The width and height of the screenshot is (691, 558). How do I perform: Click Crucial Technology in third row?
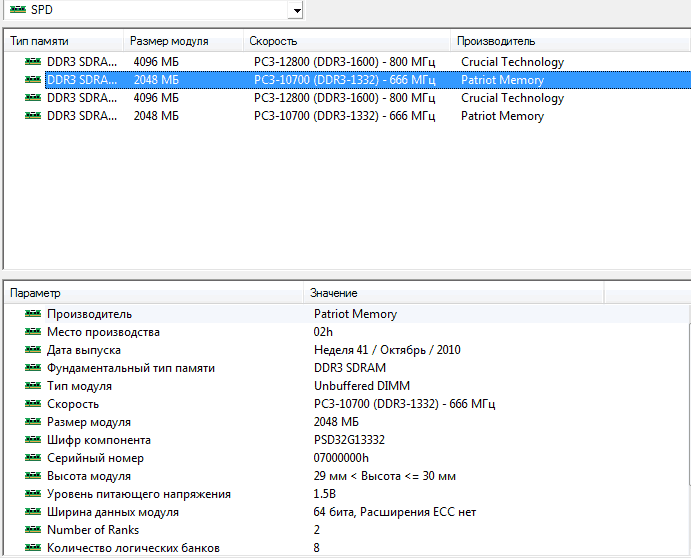click(513, 98)
